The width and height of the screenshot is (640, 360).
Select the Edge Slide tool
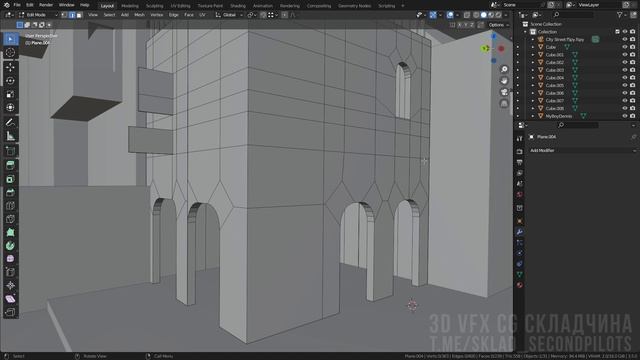[x=10, y=272]
